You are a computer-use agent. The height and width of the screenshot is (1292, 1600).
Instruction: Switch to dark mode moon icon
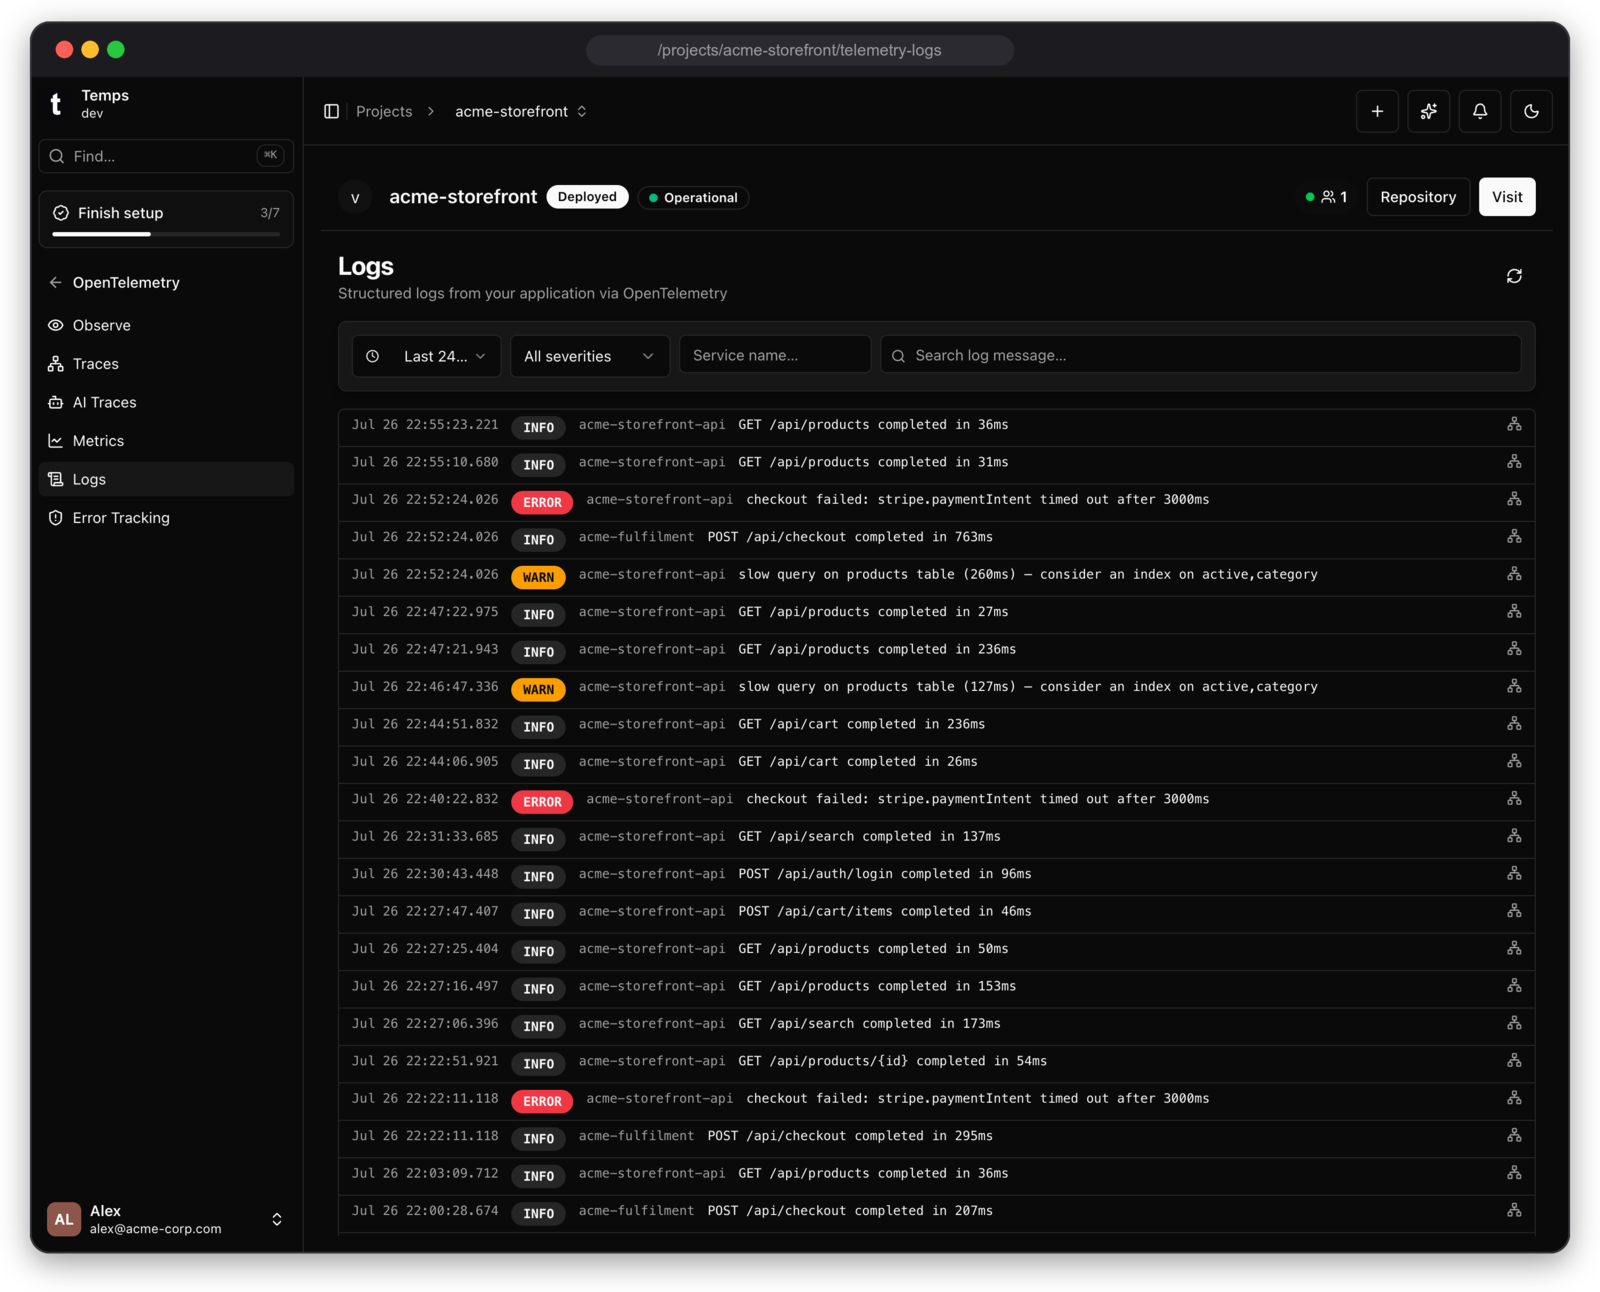coord(1531,111)
